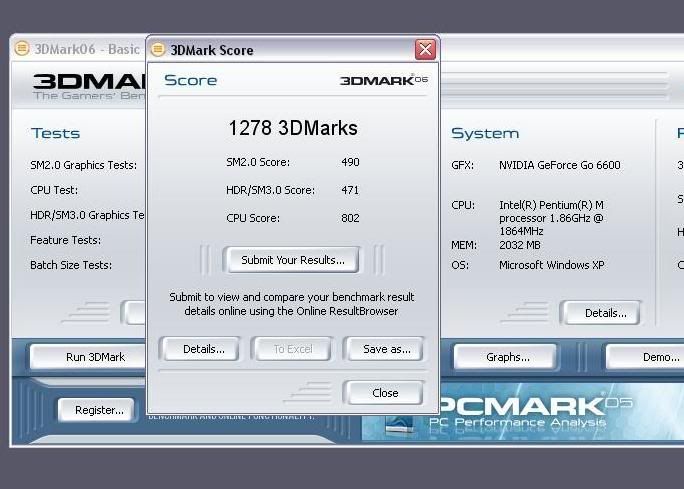The height and width of the screenshot is (489, 684).
Task: Click the 2032 MB memory value
Action: point(520,245)
